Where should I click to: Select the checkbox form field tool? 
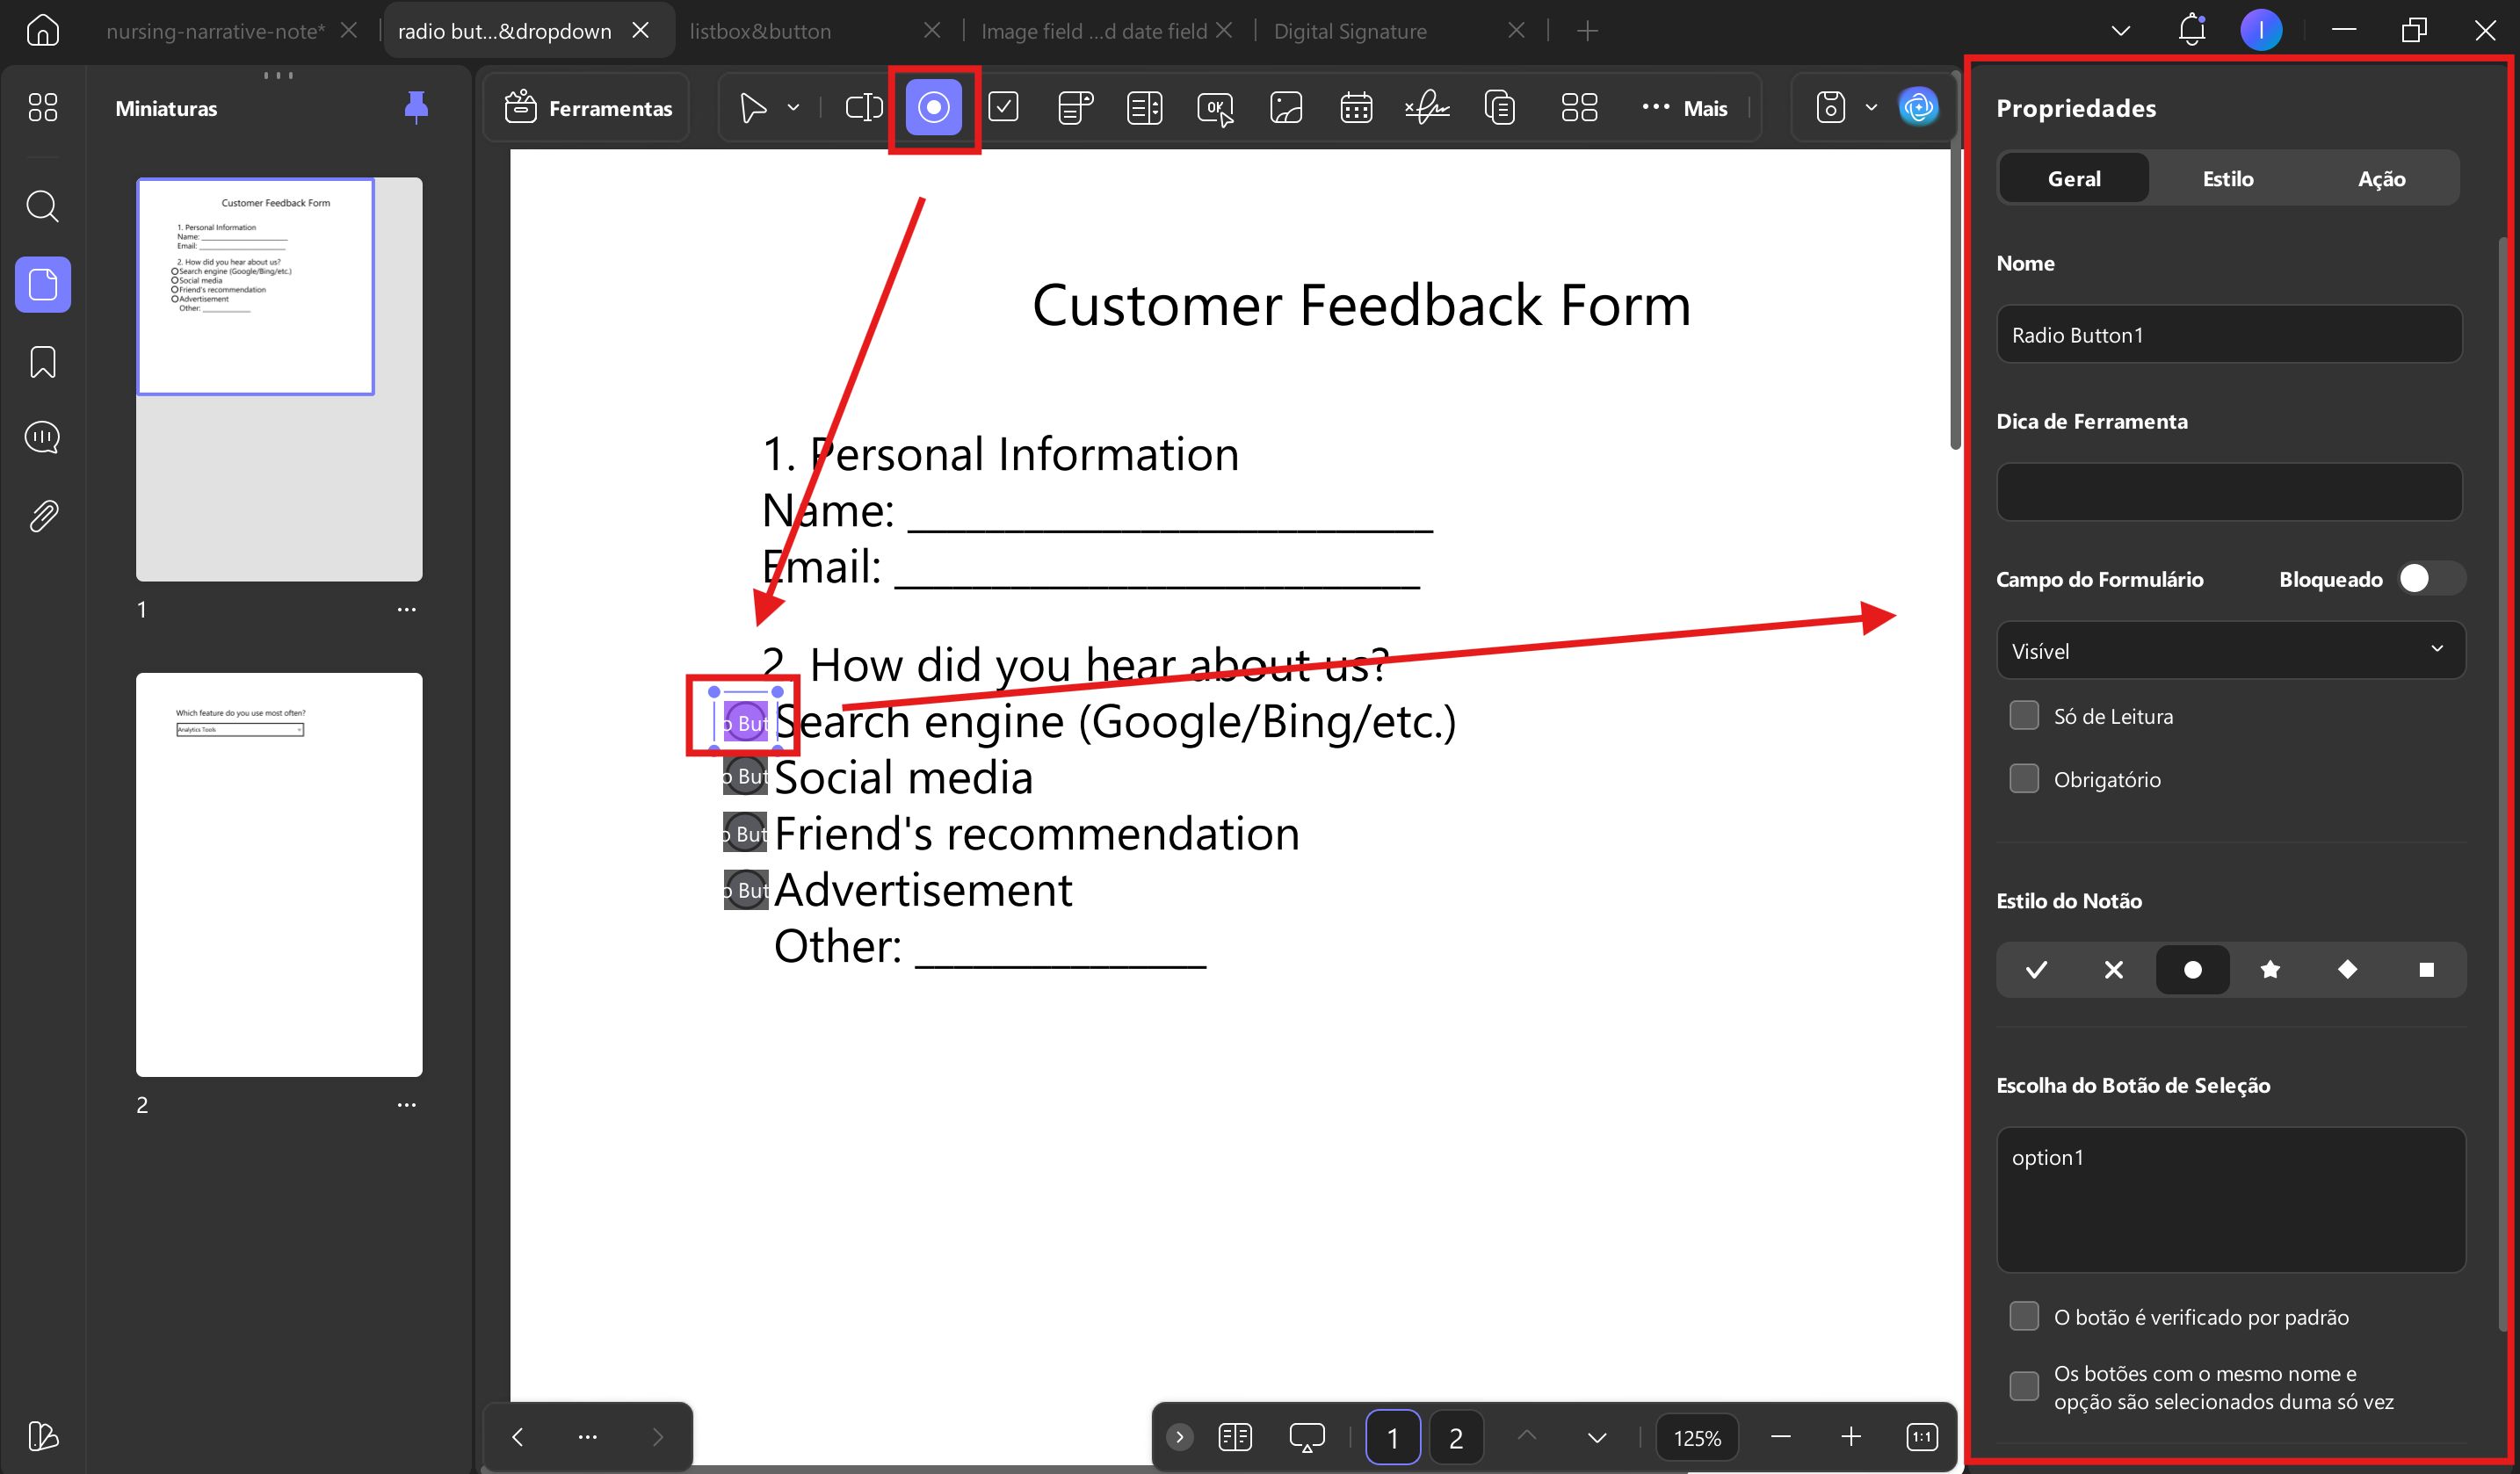pos(1003,107)
